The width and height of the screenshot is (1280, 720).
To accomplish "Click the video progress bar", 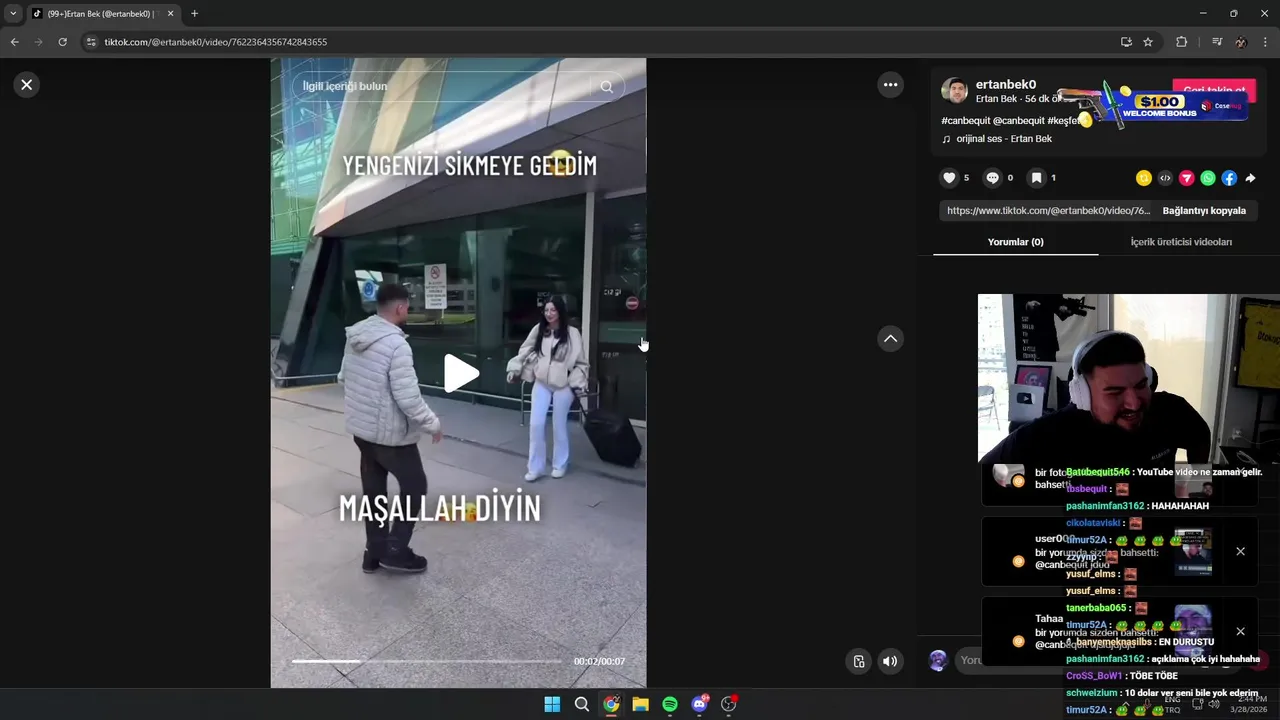I will (427, 661).
